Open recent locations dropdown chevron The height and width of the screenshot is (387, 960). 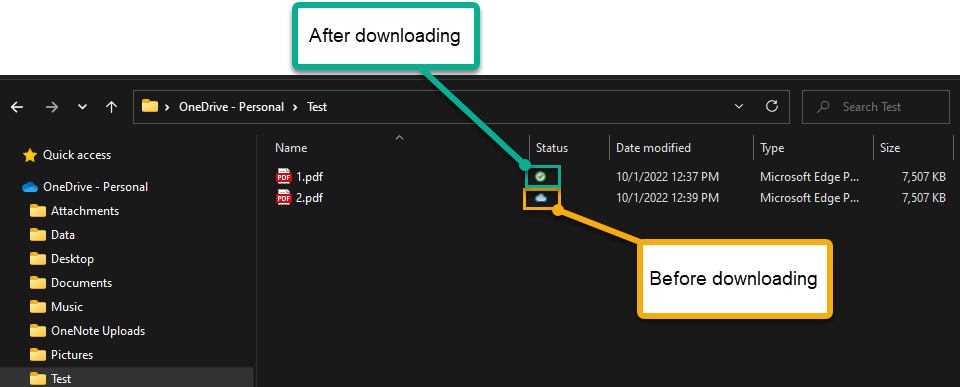83,107
